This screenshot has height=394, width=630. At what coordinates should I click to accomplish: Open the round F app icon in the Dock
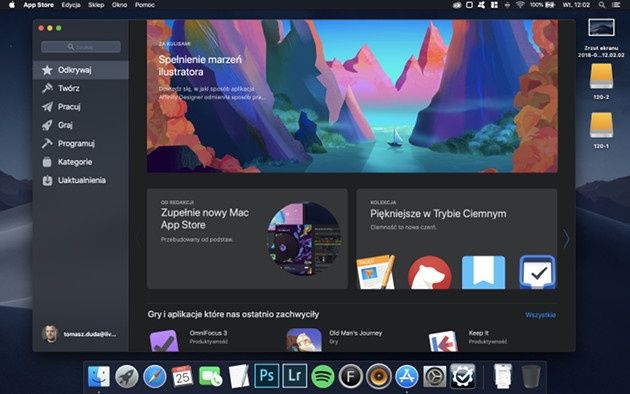(350, 377)
